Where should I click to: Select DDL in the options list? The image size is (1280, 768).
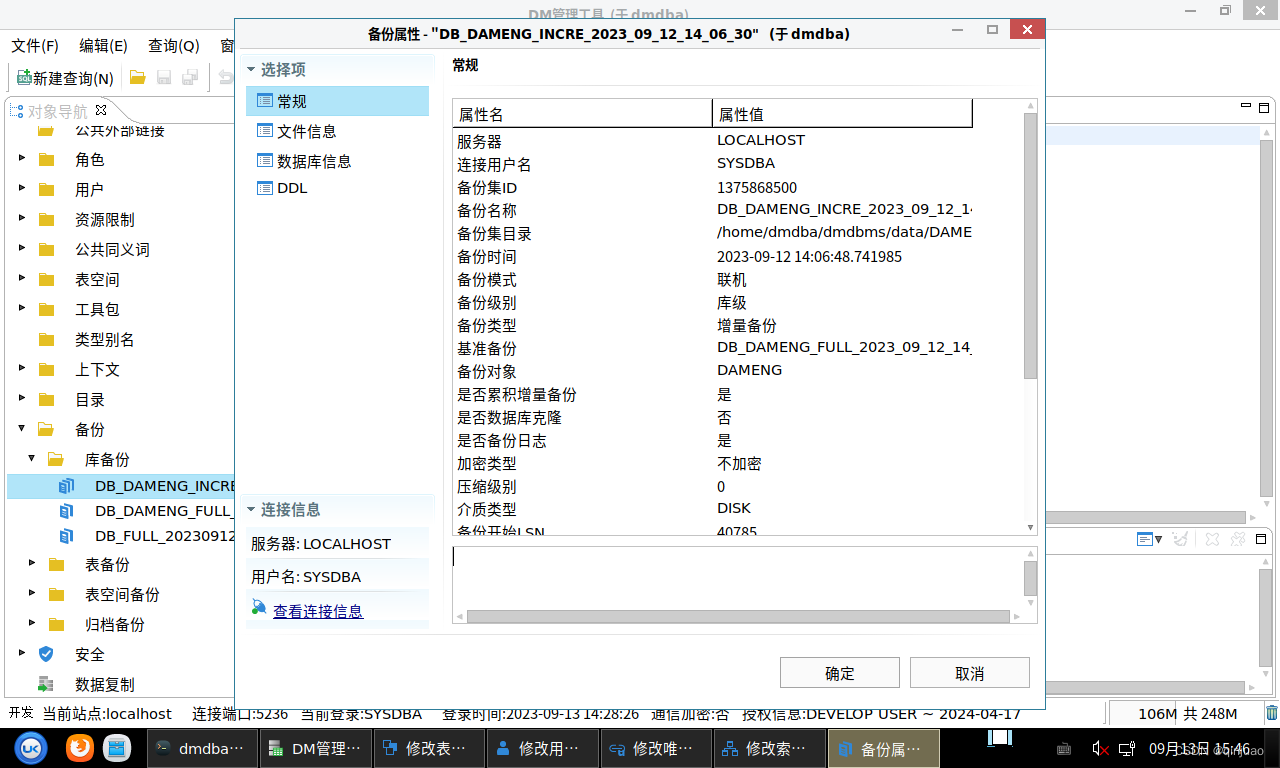point(338,188)
